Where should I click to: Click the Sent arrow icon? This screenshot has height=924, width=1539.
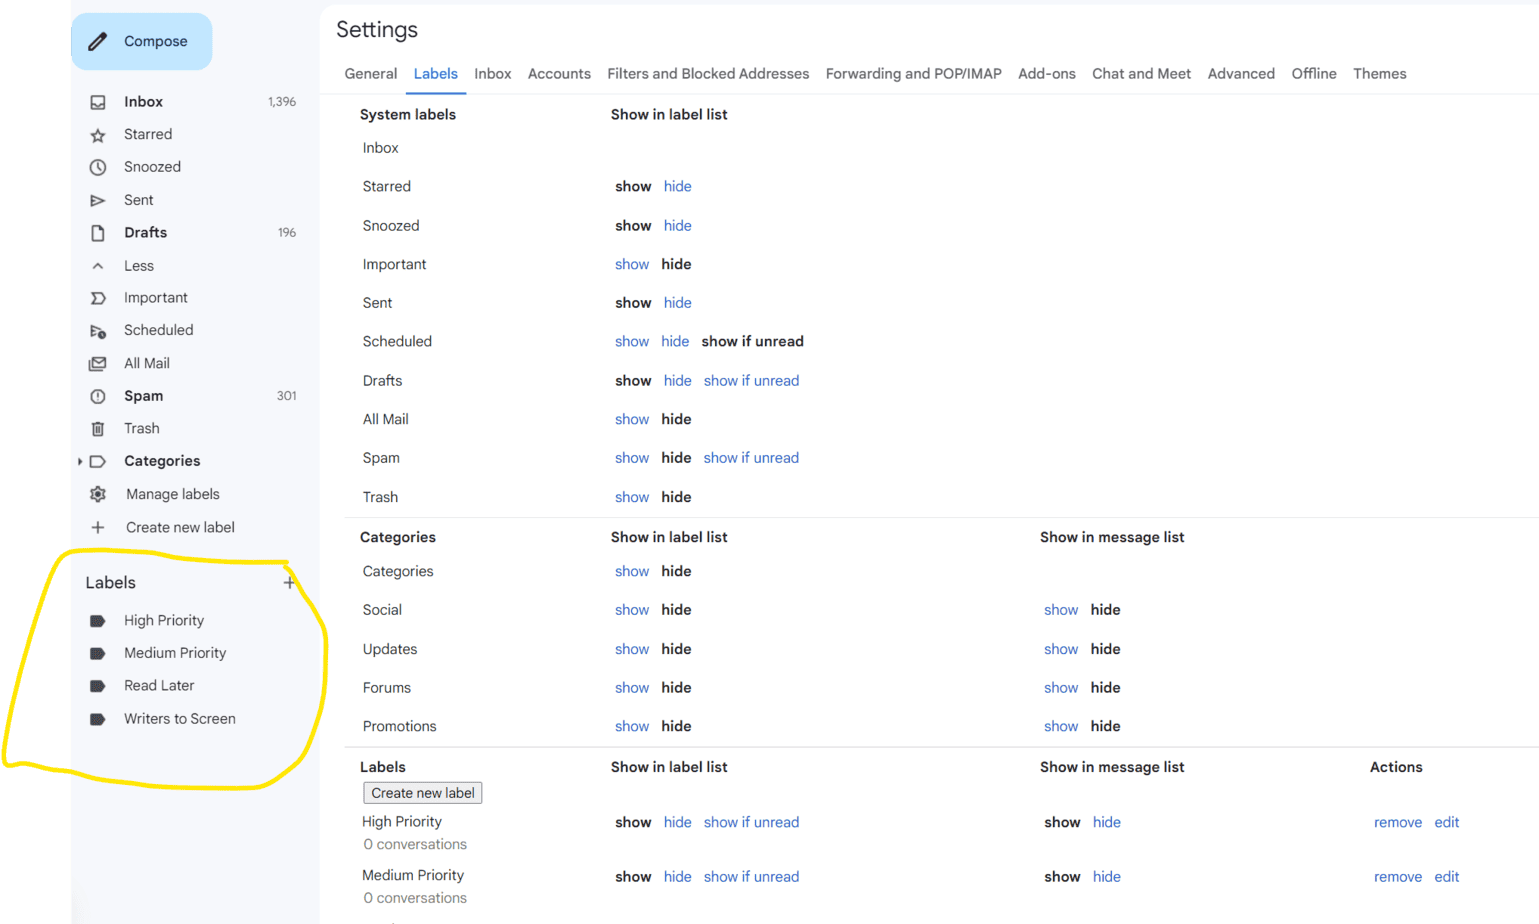click(x=96, y=199)
